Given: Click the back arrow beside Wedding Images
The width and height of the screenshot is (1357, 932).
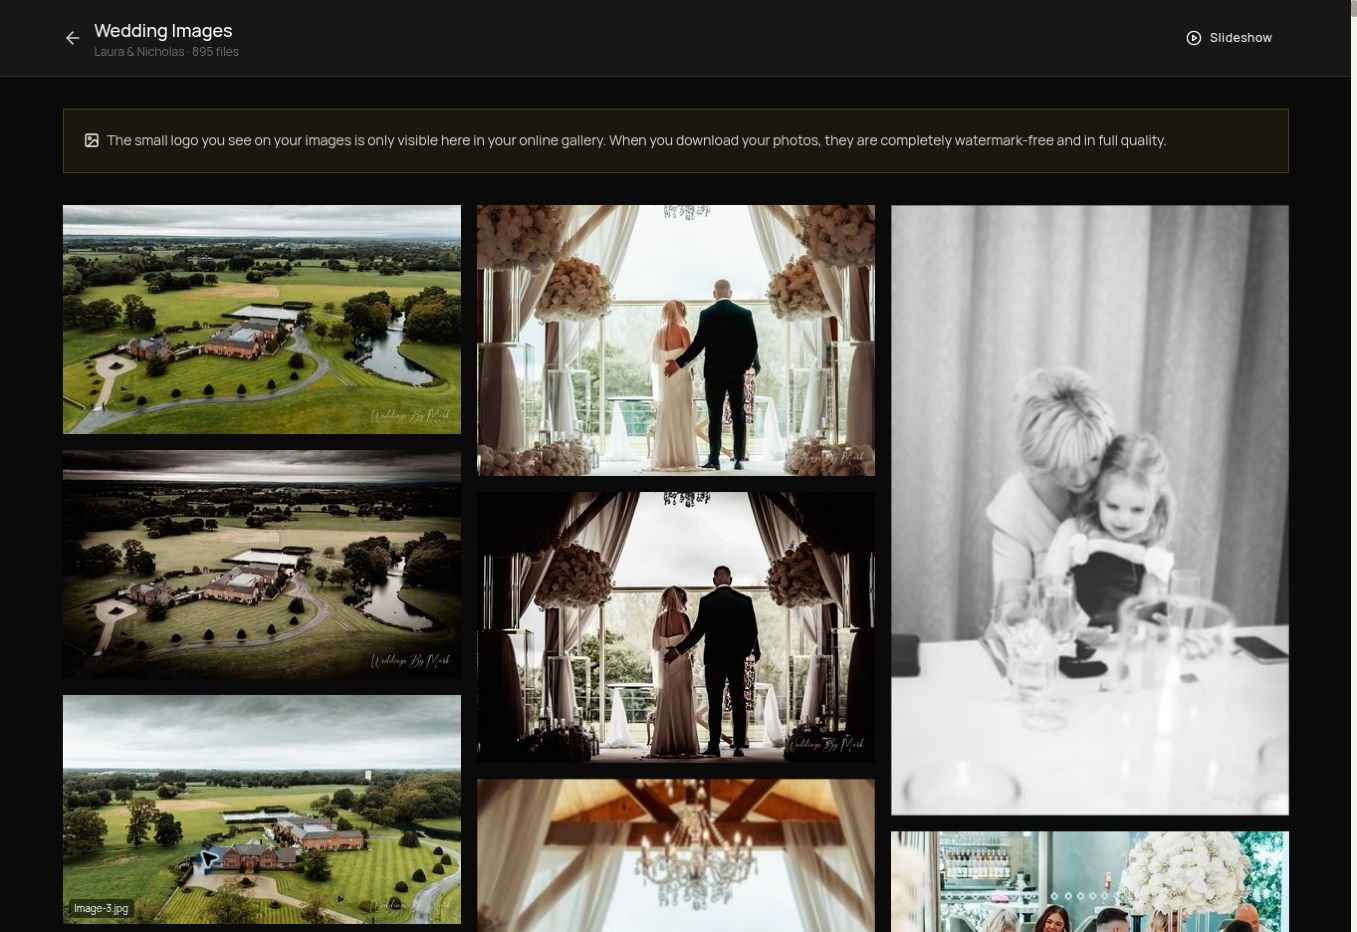Looking at the screenshot, I should pyautogui.click(x=72, y=38).
